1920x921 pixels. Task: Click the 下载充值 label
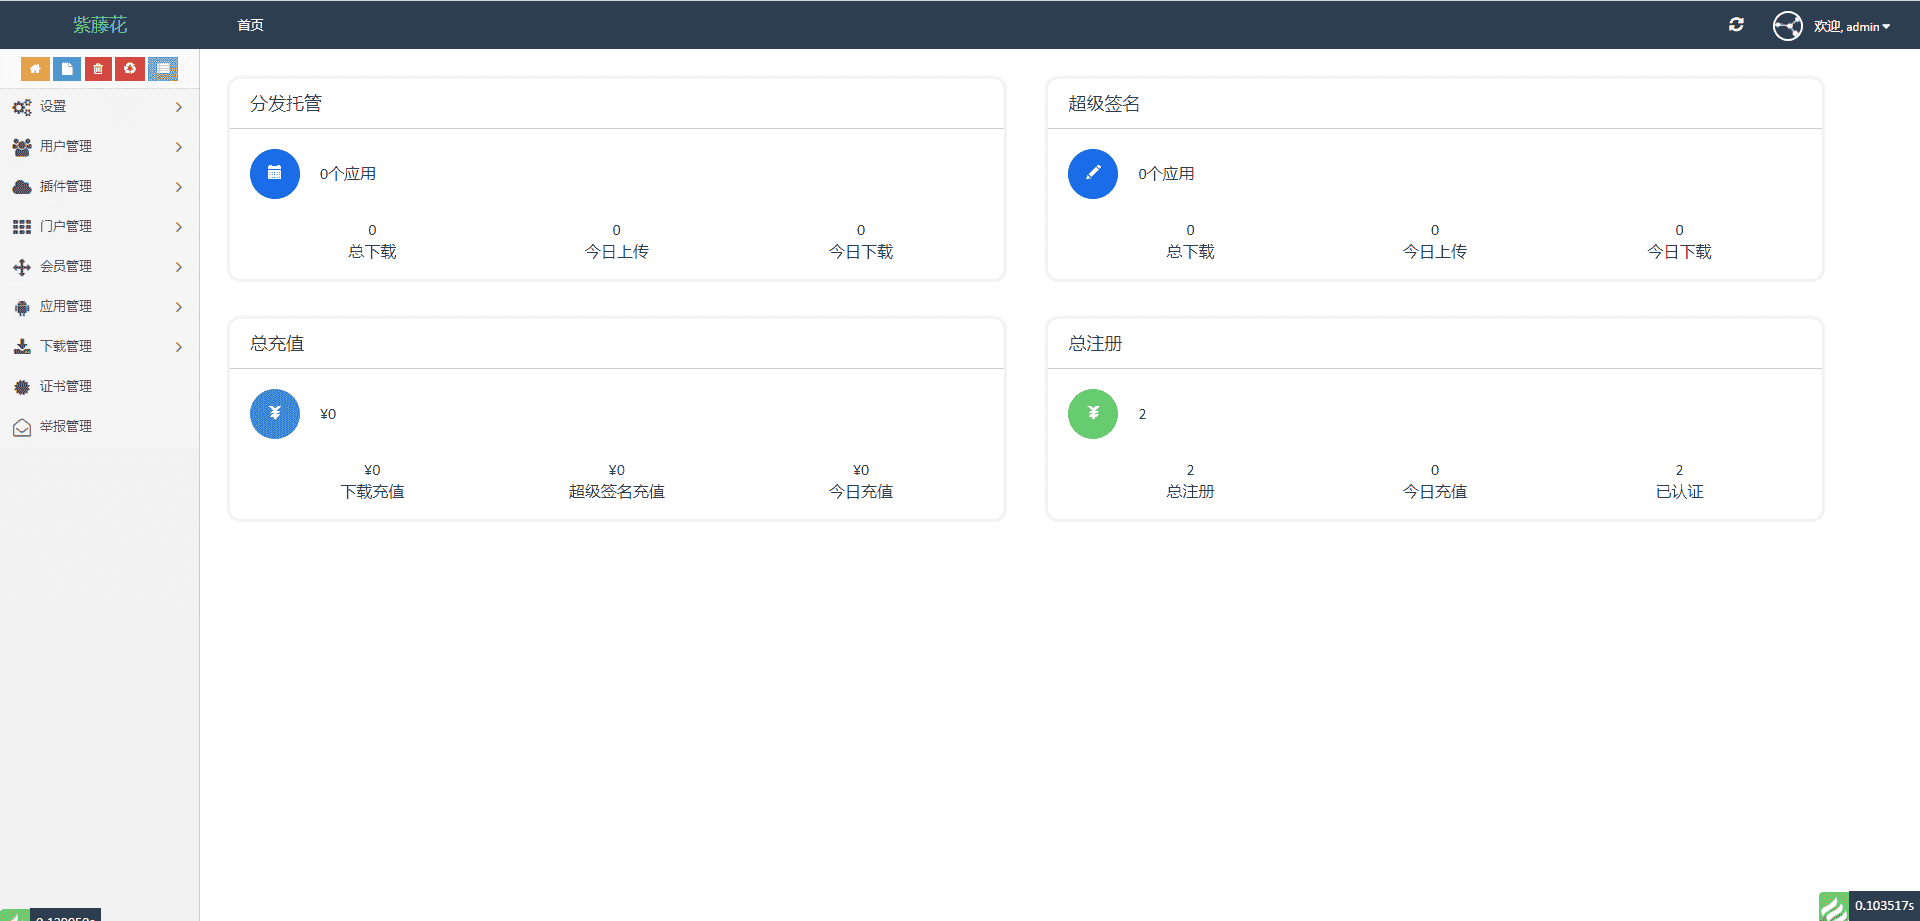click(372, 492)
